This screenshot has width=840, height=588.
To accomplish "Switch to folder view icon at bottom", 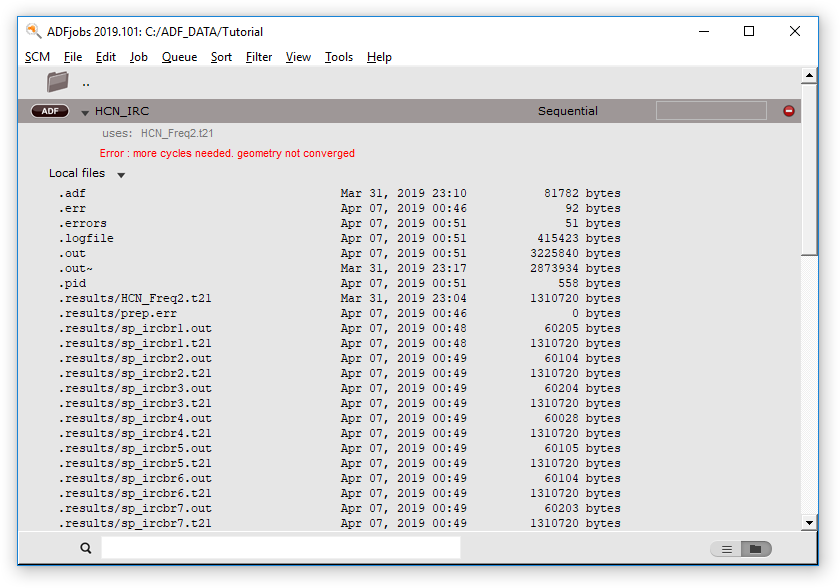I will coord(756,549).
